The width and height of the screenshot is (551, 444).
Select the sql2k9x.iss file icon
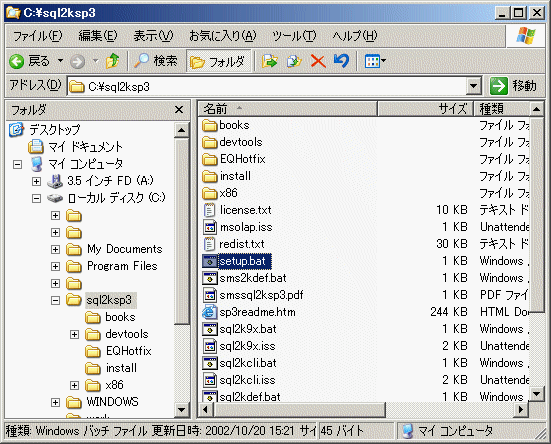pos(210,346)
